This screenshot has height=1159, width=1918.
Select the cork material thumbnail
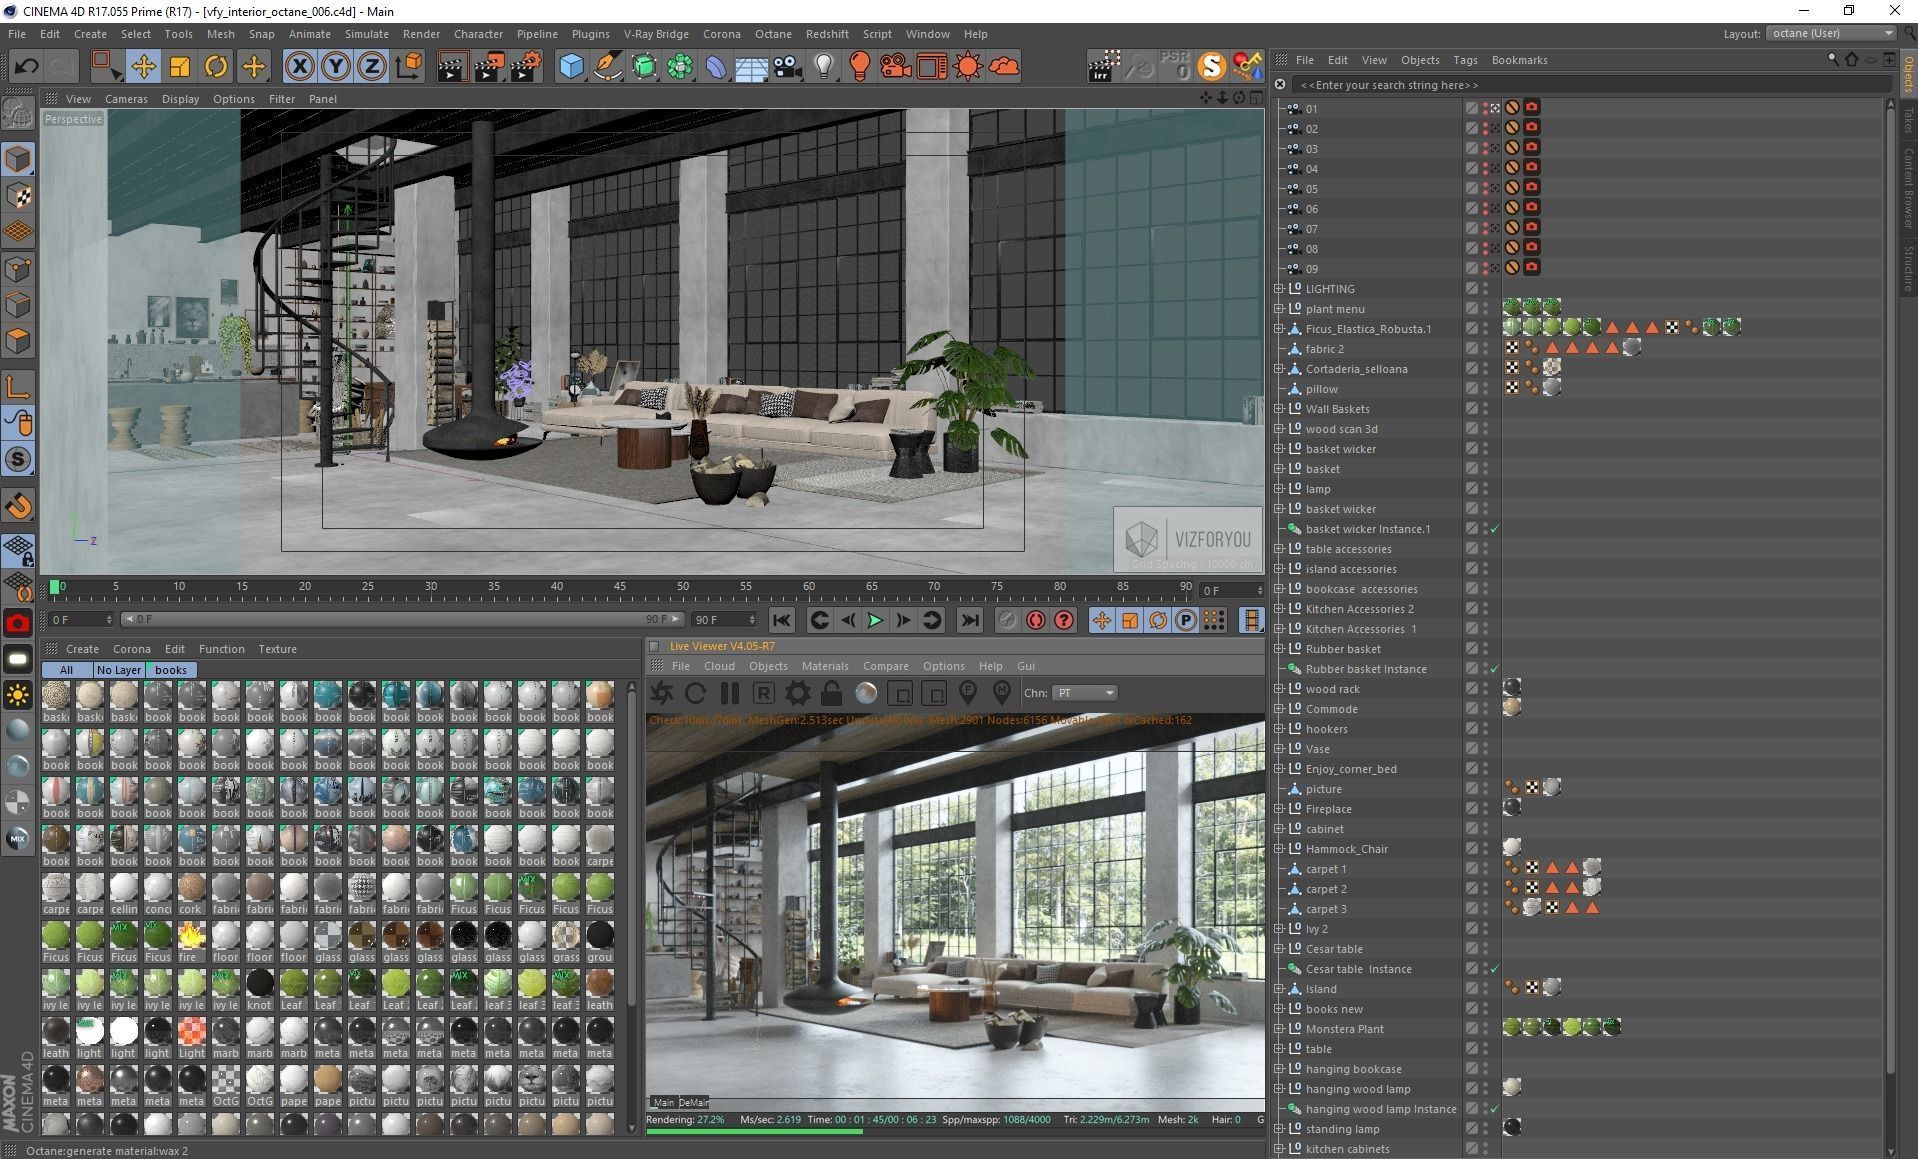(191, 894)
